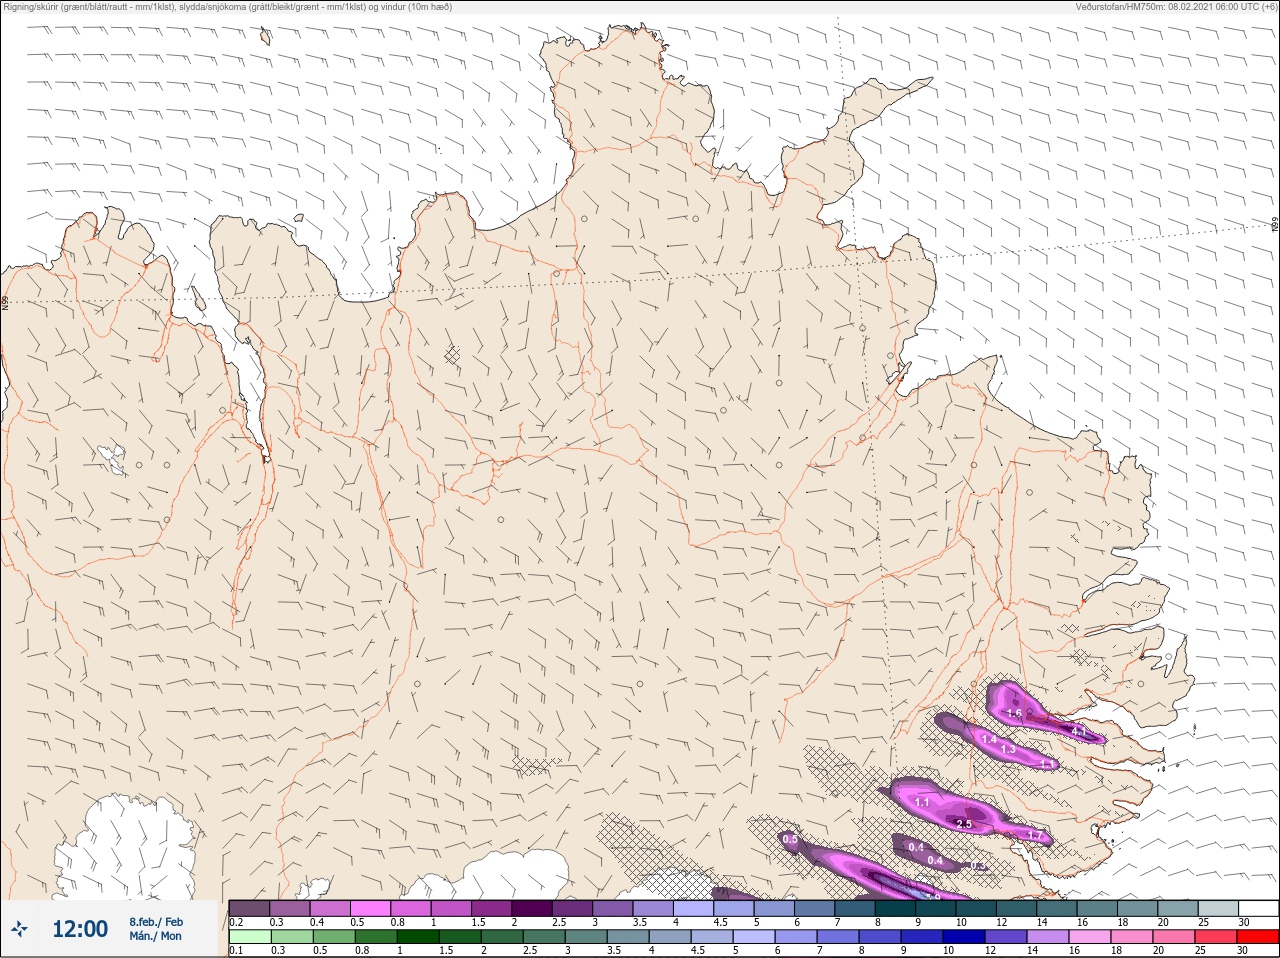Select the dark green lower legend swatch labeled 1
The height and width of the screenshot is (958, 1280).
click(418, 937)
